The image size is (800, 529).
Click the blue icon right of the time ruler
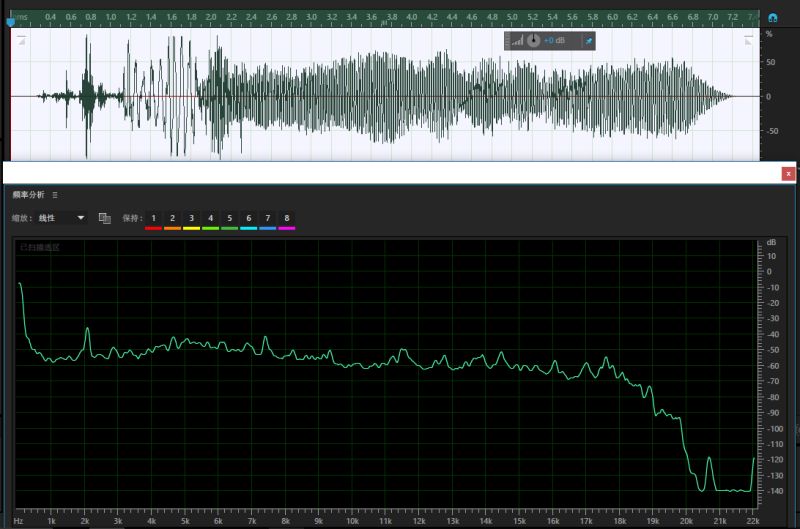[773, 18]
